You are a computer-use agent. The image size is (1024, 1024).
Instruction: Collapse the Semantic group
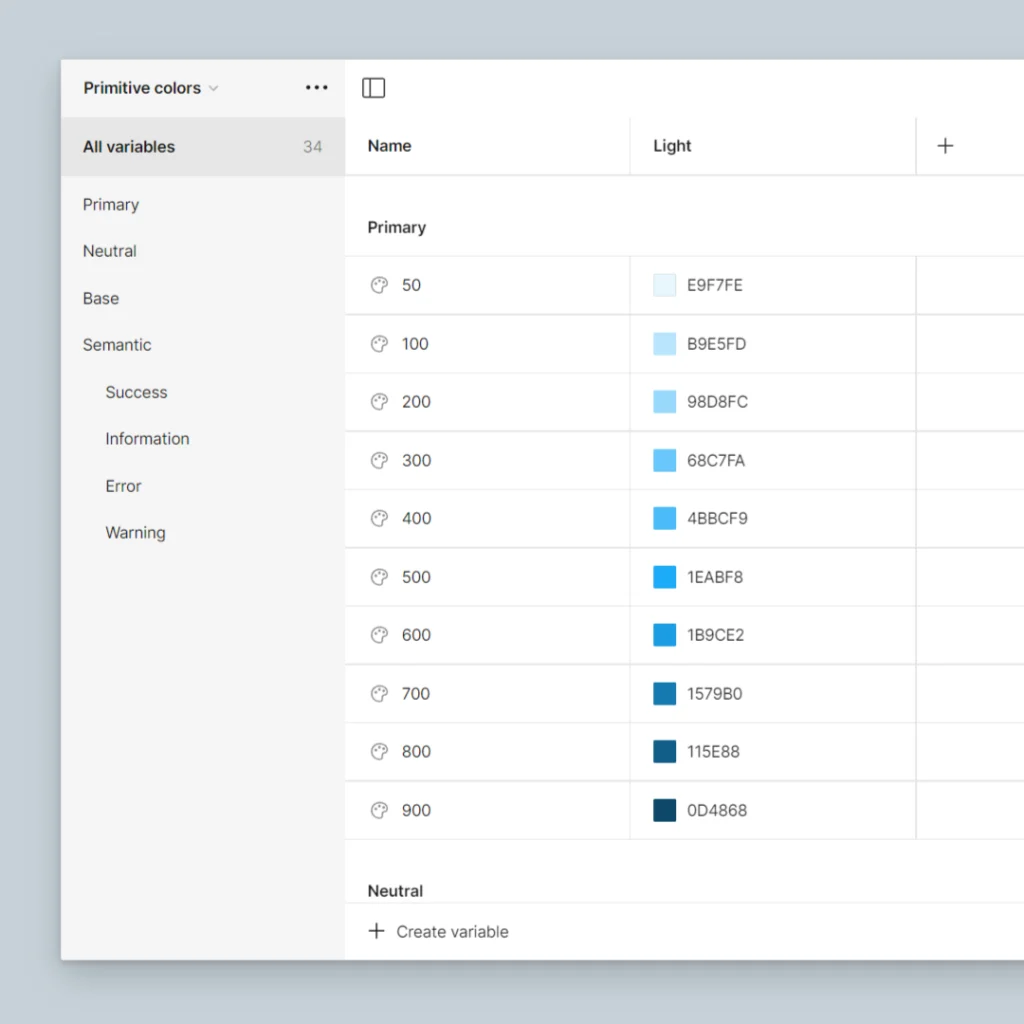pyautogui.click(x=117, y=344)
